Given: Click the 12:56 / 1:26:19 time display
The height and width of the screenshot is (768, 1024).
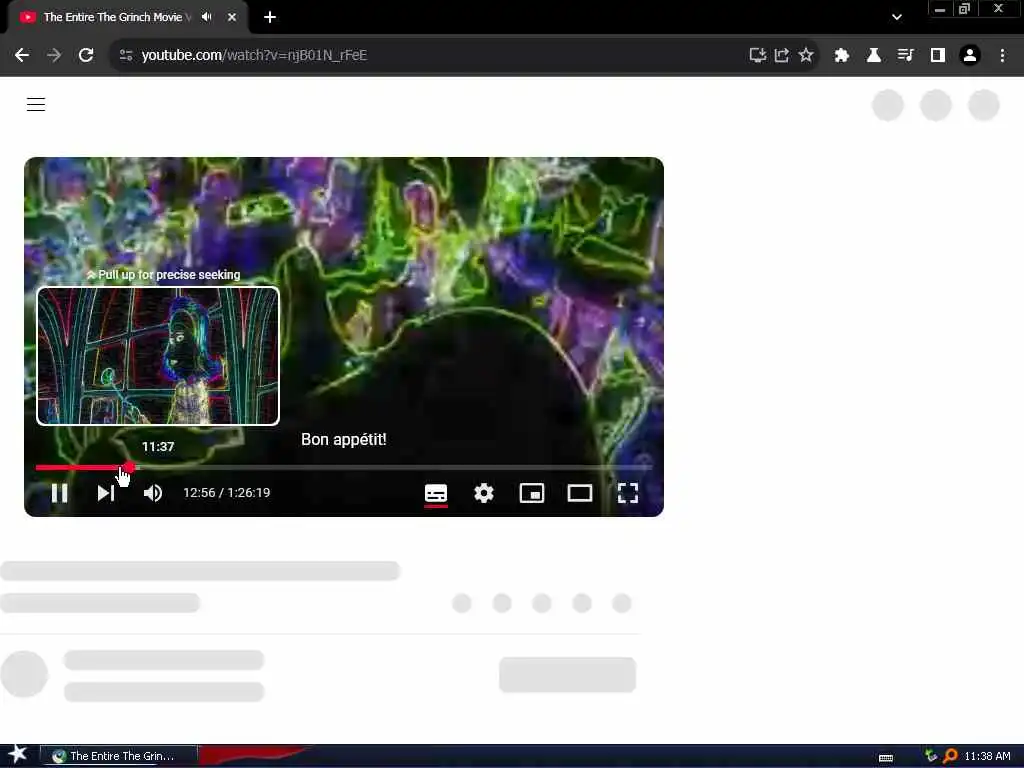Looking at the screenshot, I should (227, 492).
